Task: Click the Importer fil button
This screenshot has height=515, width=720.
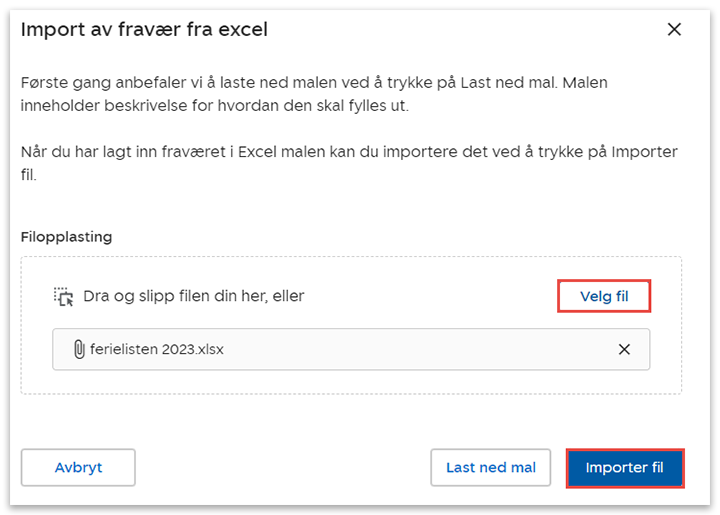Action: pyautogui.click(x=624, y=467)
